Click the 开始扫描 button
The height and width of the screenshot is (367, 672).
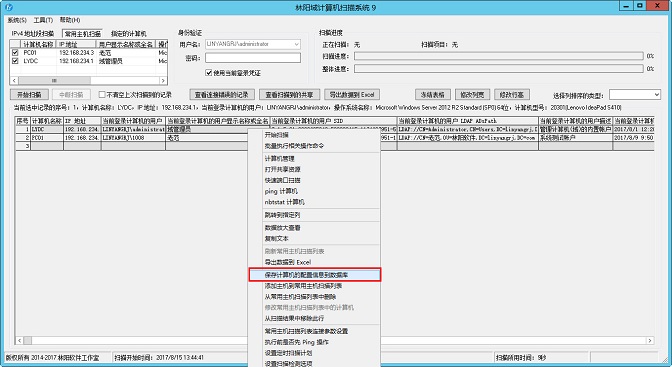(29, 95)
